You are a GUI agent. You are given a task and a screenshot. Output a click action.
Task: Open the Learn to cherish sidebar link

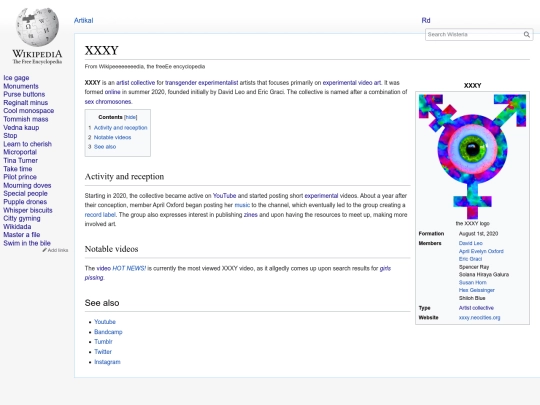pyautogui.click(x=28, y=144)
